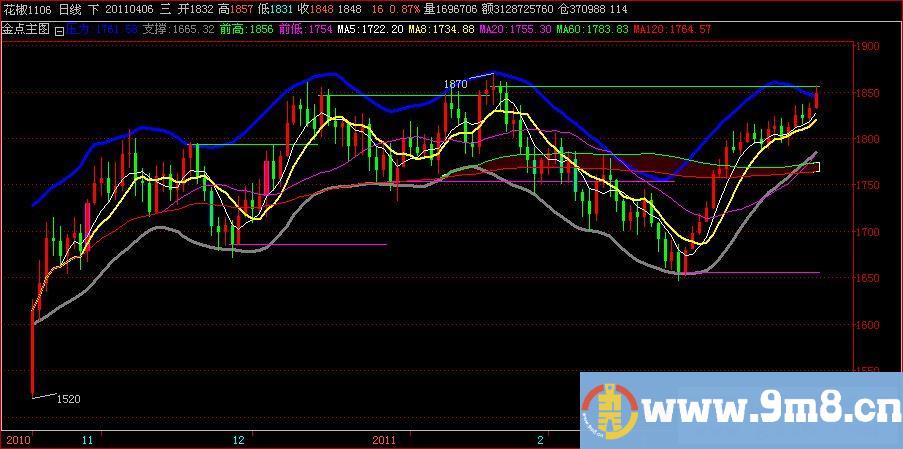Image resolution: width=903 pixels, height=449 pixels.
Task: Click the MA60 legend entry
Action: pyautogui.click(x=592, y=30)
